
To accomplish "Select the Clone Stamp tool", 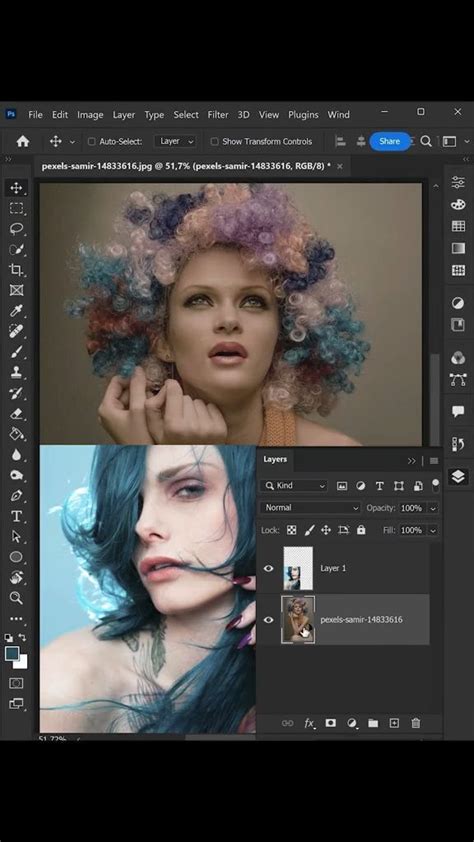I will point(16,372).
